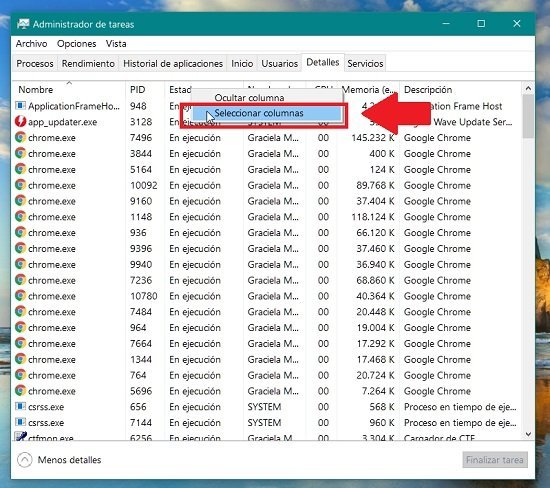Click the Menos detalles label
550x488 pixels.
tap(69, 460)
